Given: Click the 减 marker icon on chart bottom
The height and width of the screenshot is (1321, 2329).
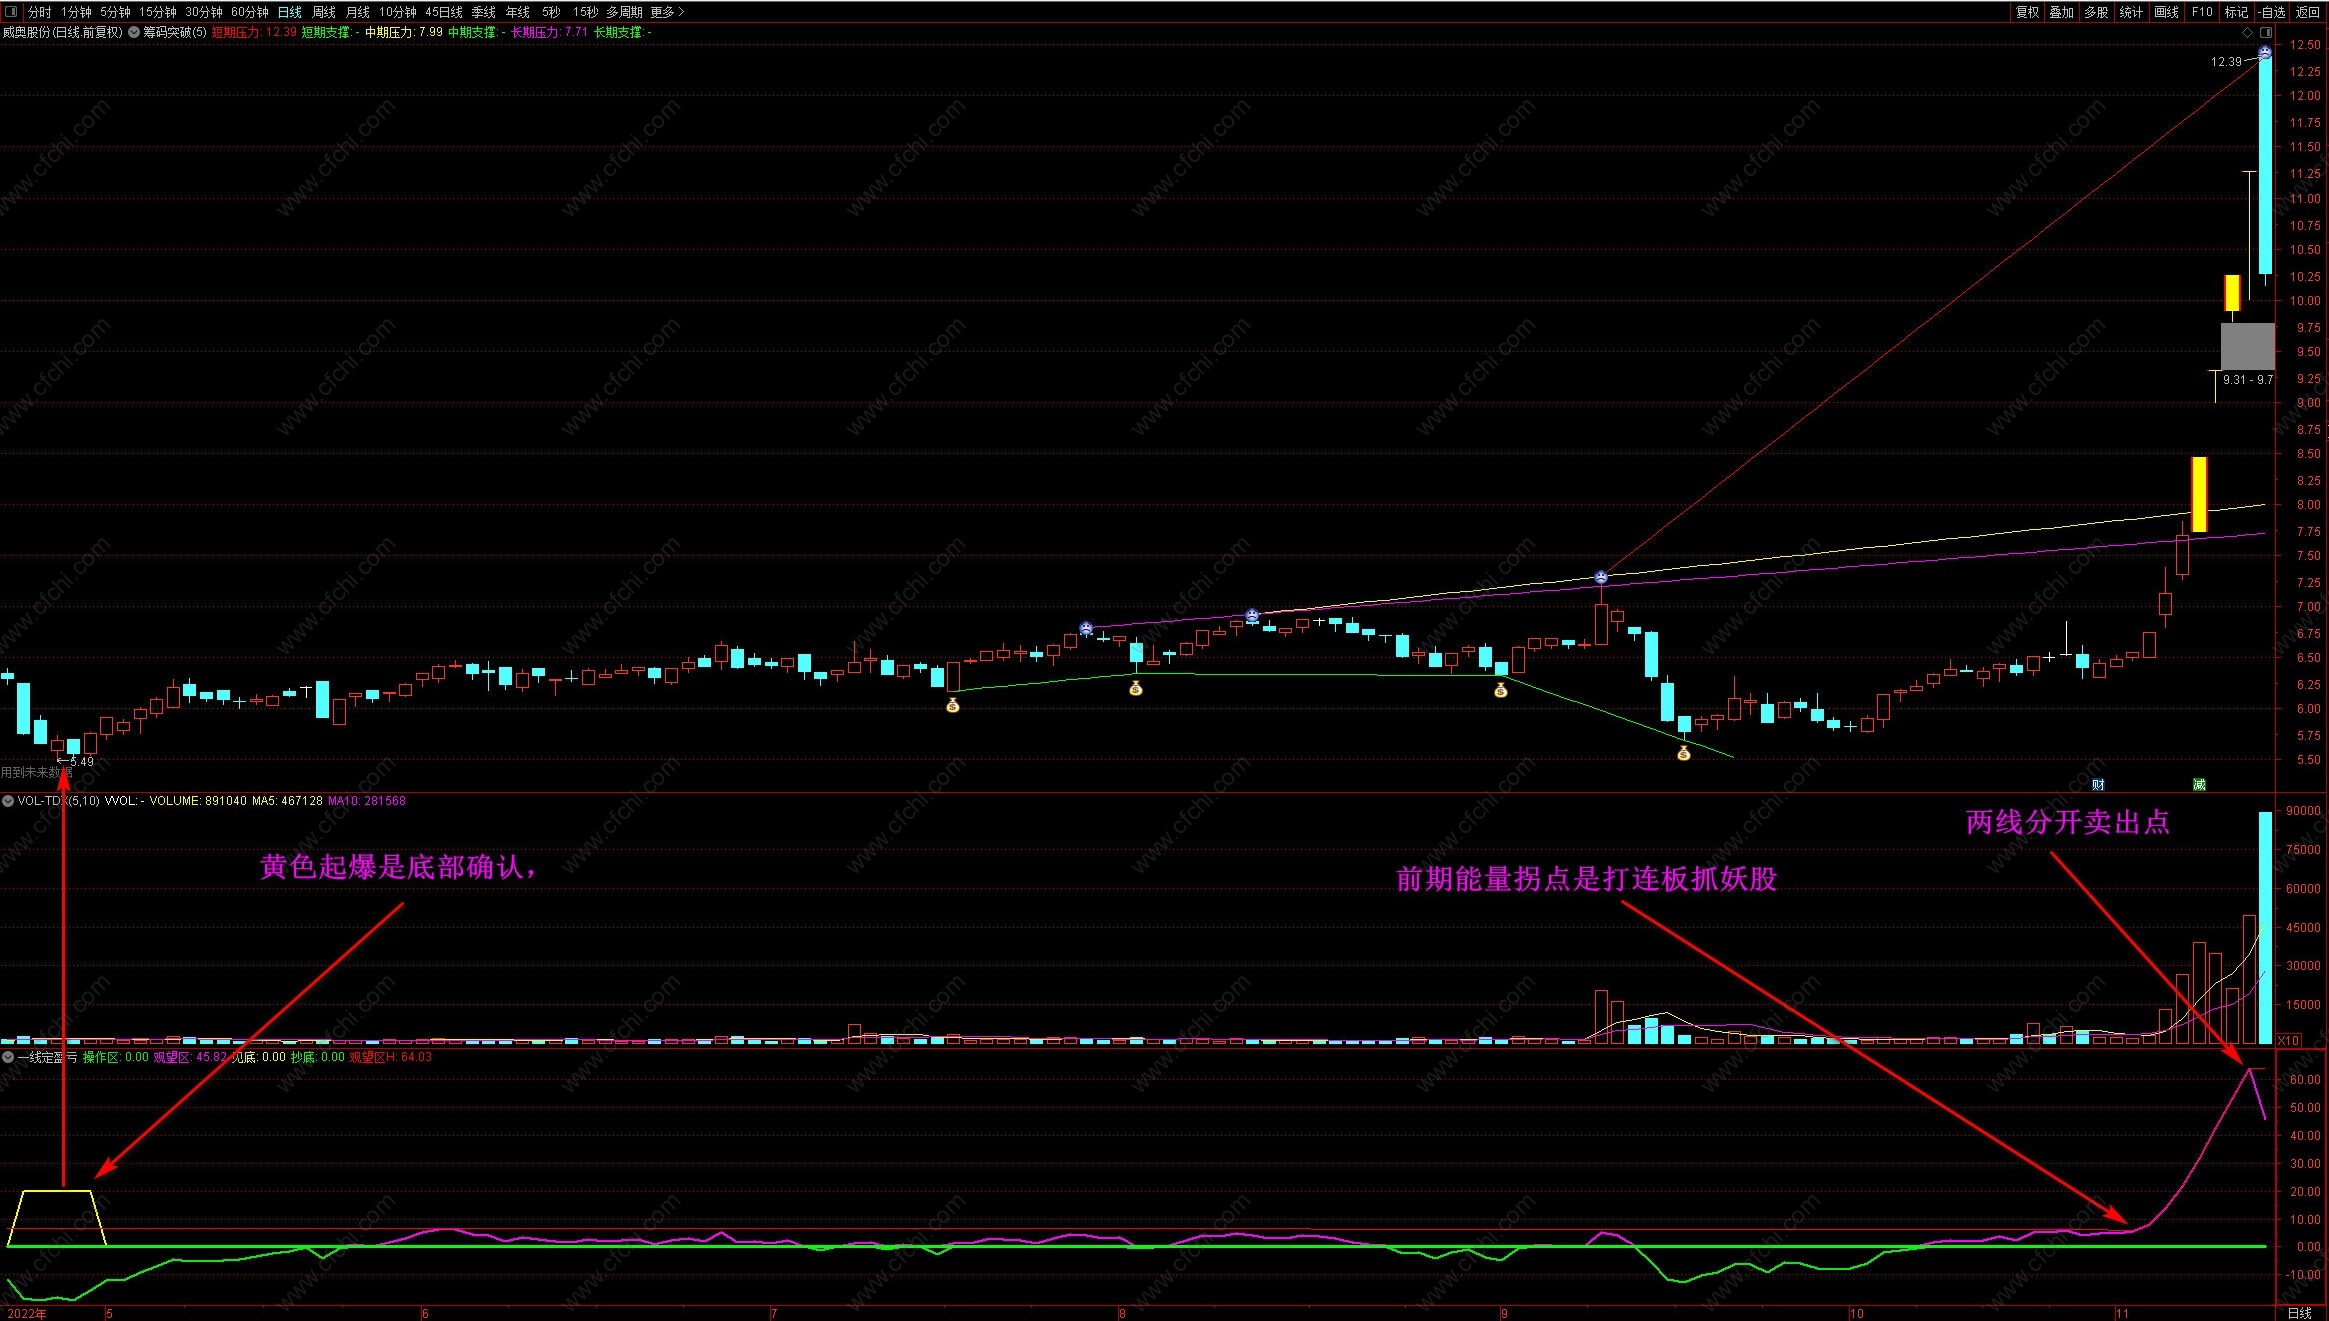Looking at the screenshot, I should click(2199, 784).
